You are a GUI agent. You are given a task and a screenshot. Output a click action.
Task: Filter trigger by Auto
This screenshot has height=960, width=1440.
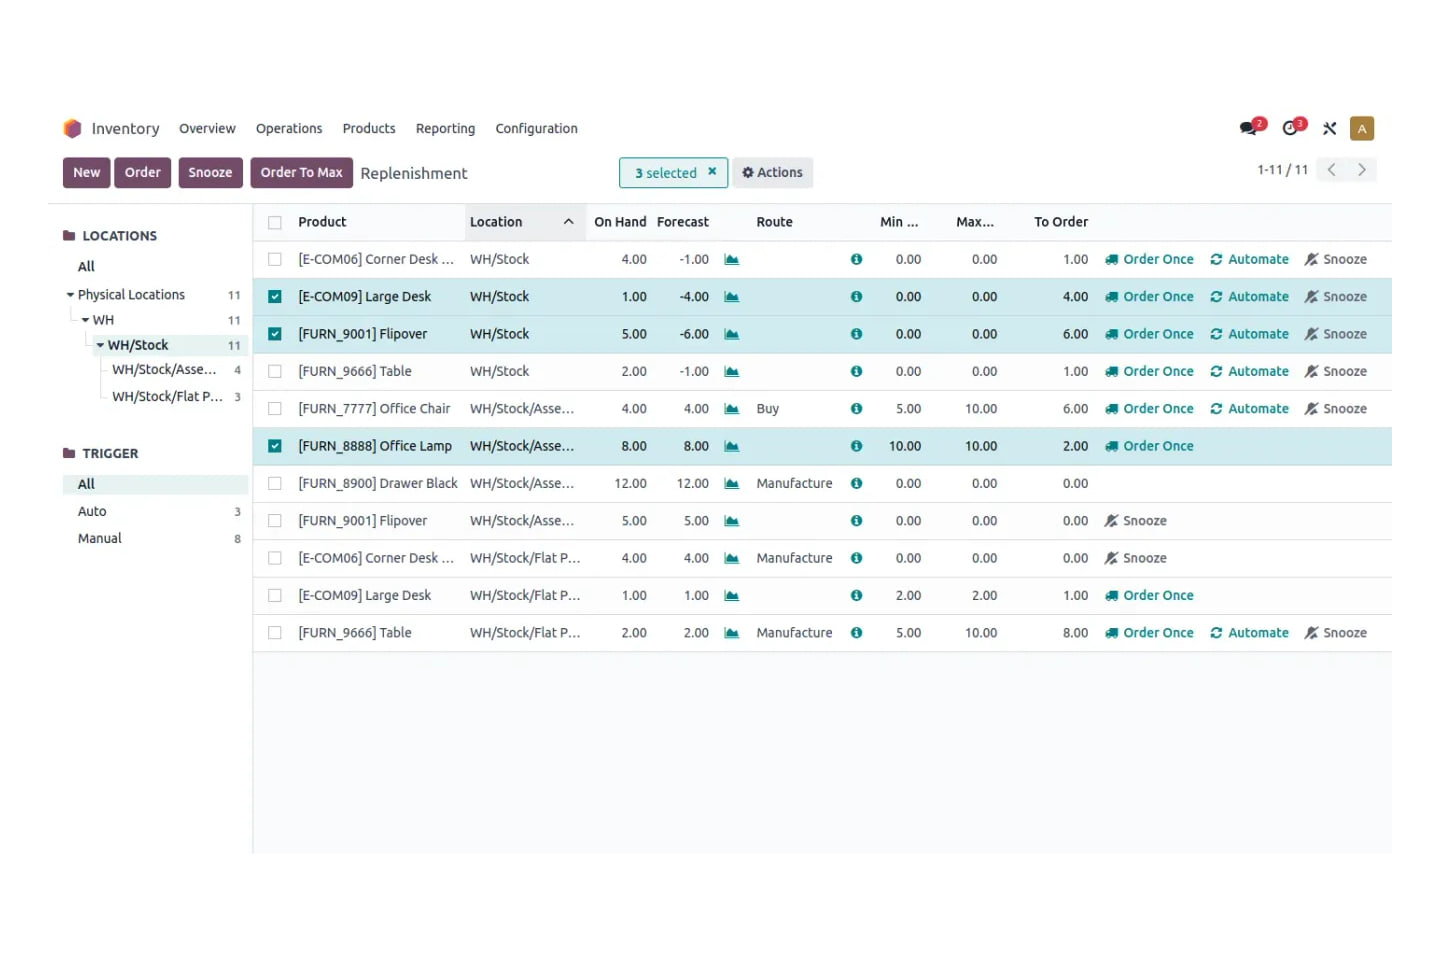92,511
